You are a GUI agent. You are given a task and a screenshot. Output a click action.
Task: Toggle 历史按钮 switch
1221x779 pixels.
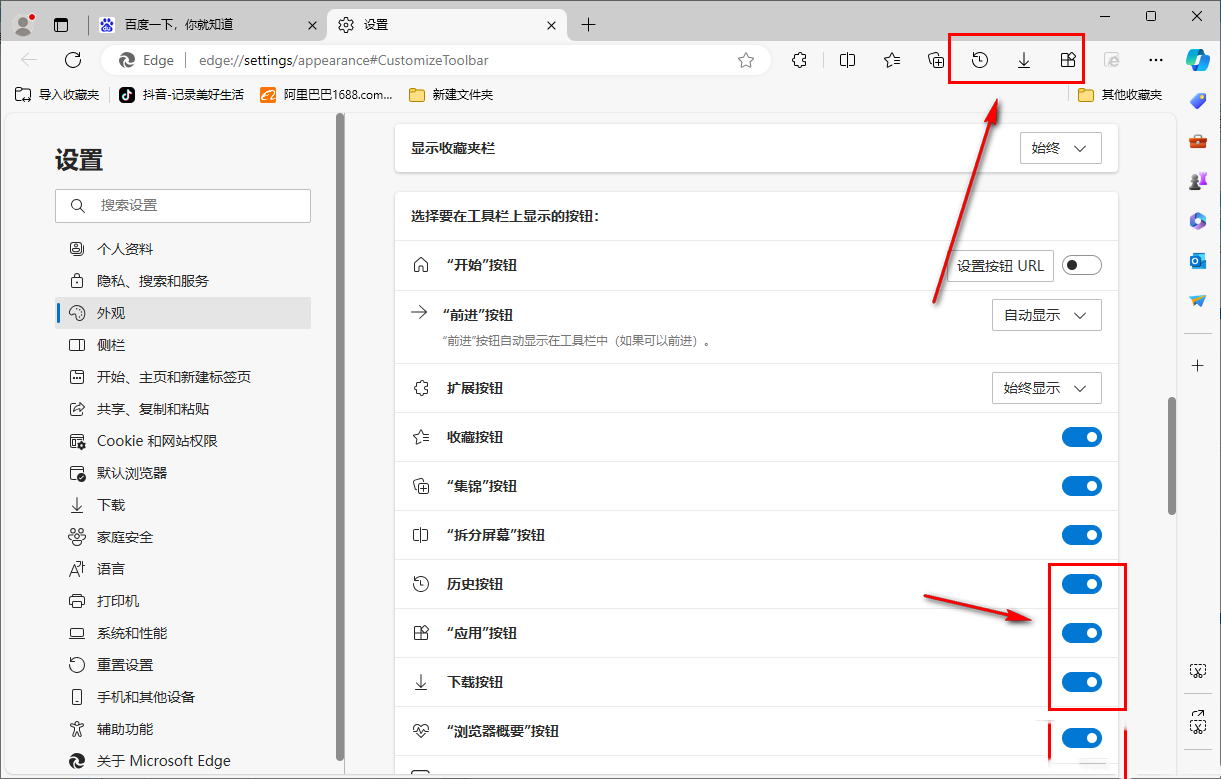tap(1081, 584)
